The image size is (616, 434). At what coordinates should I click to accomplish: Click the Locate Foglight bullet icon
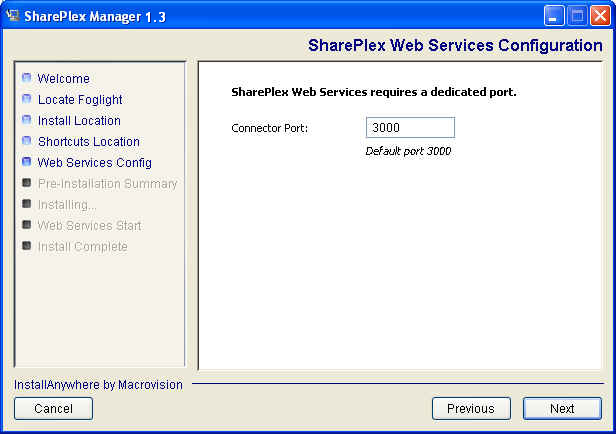point(27,99)
